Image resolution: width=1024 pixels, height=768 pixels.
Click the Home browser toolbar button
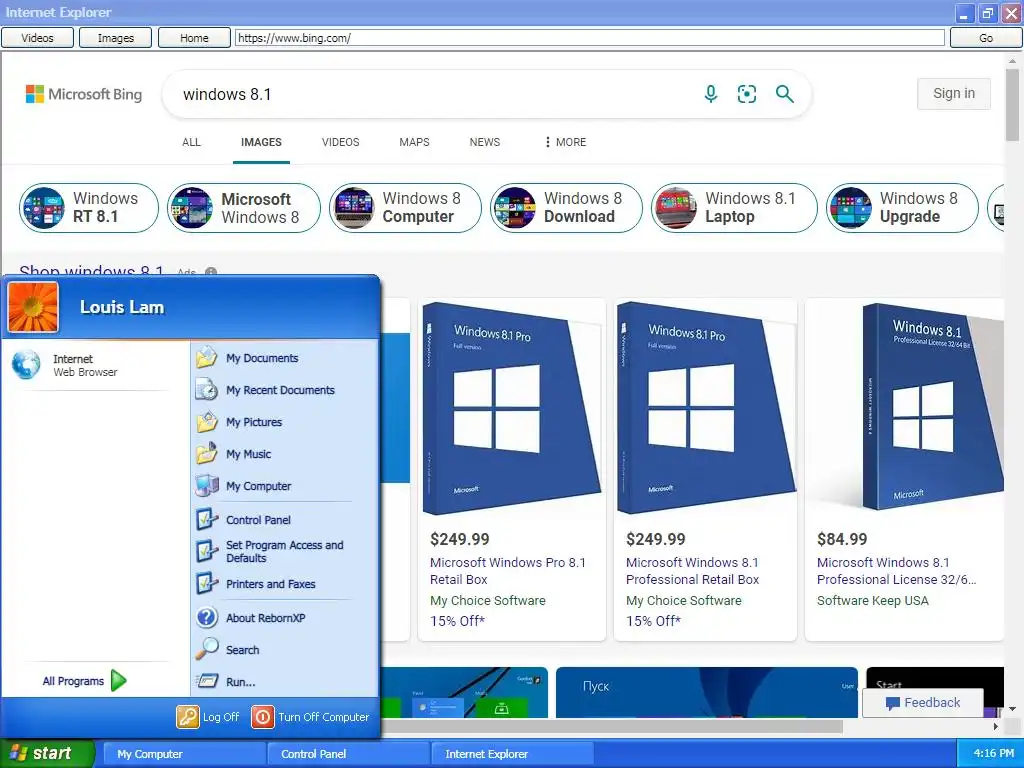(194, 38)
